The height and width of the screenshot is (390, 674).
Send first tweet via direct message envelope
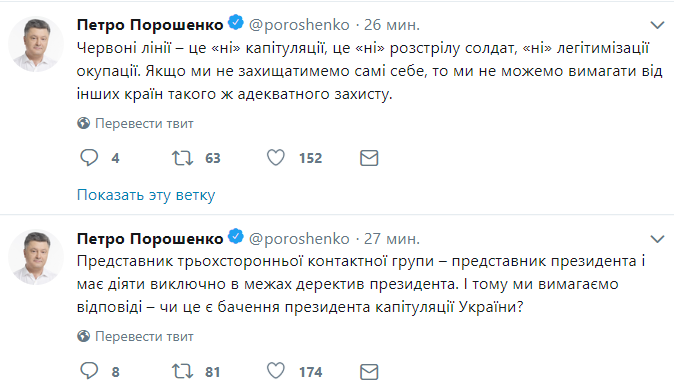coord(369,158)
